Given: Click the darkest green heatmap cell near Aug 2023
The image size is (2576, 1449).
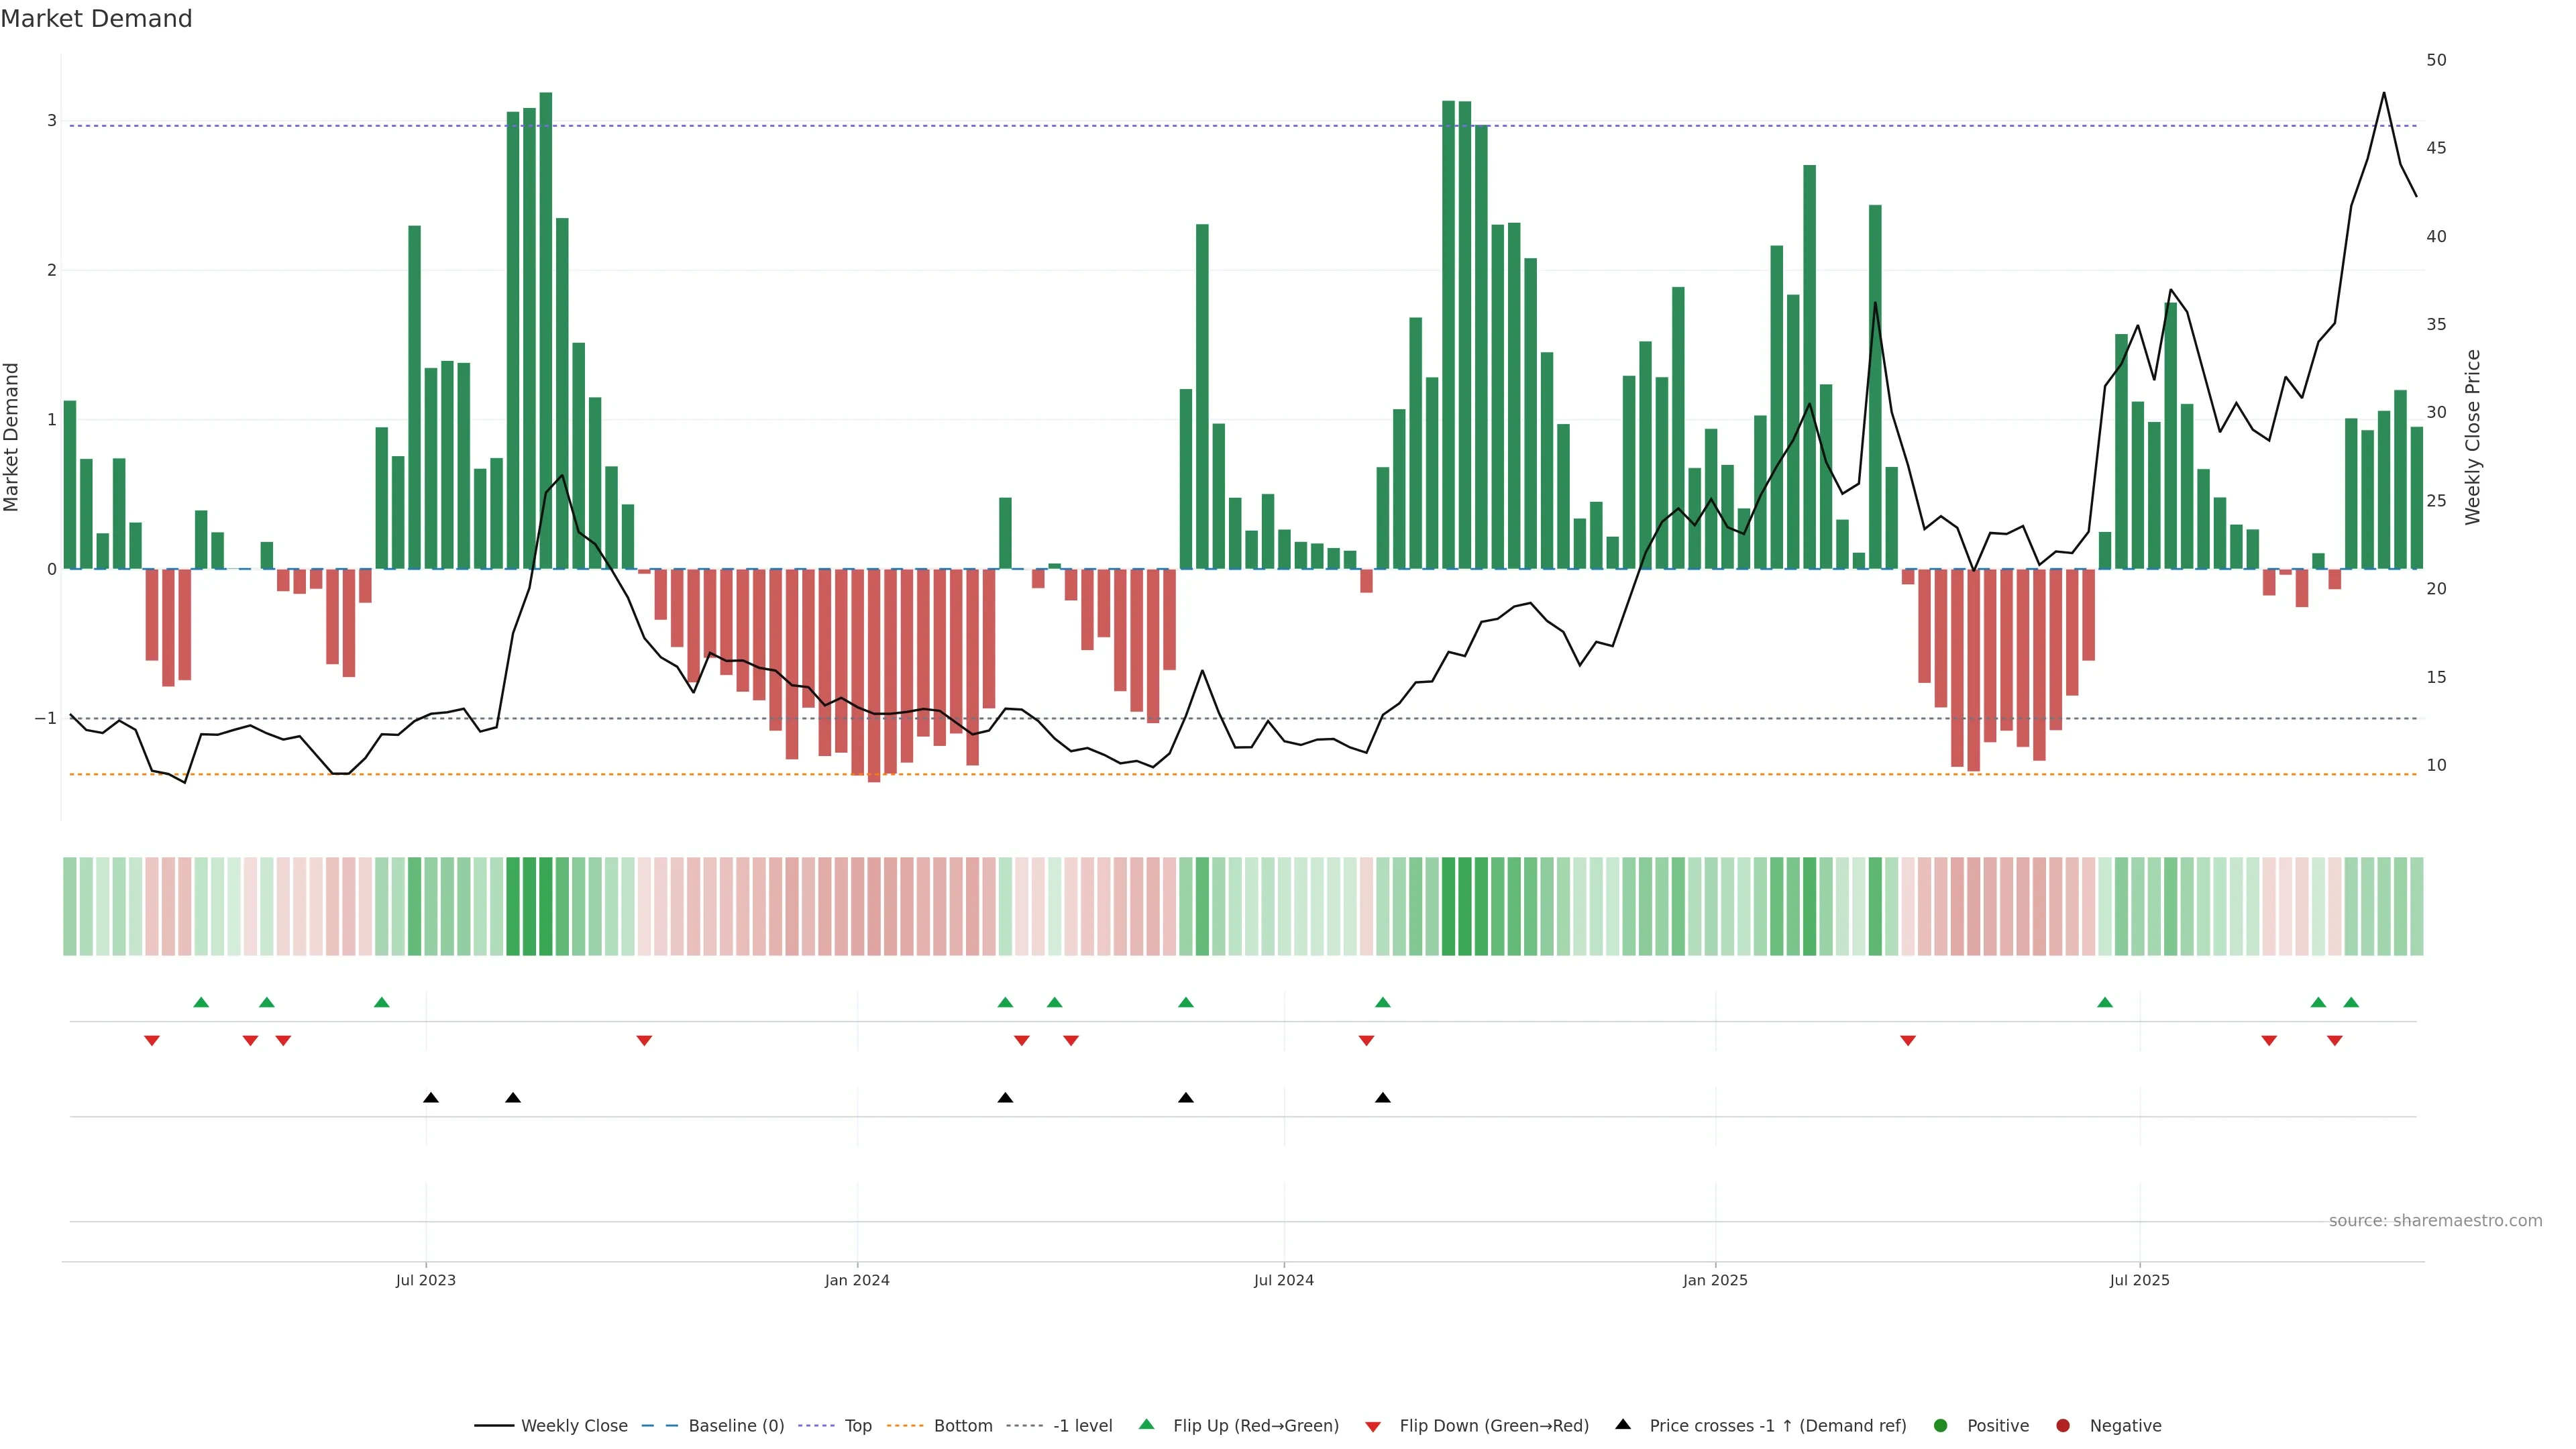Looking at the screenshot, I should point(546,906).
